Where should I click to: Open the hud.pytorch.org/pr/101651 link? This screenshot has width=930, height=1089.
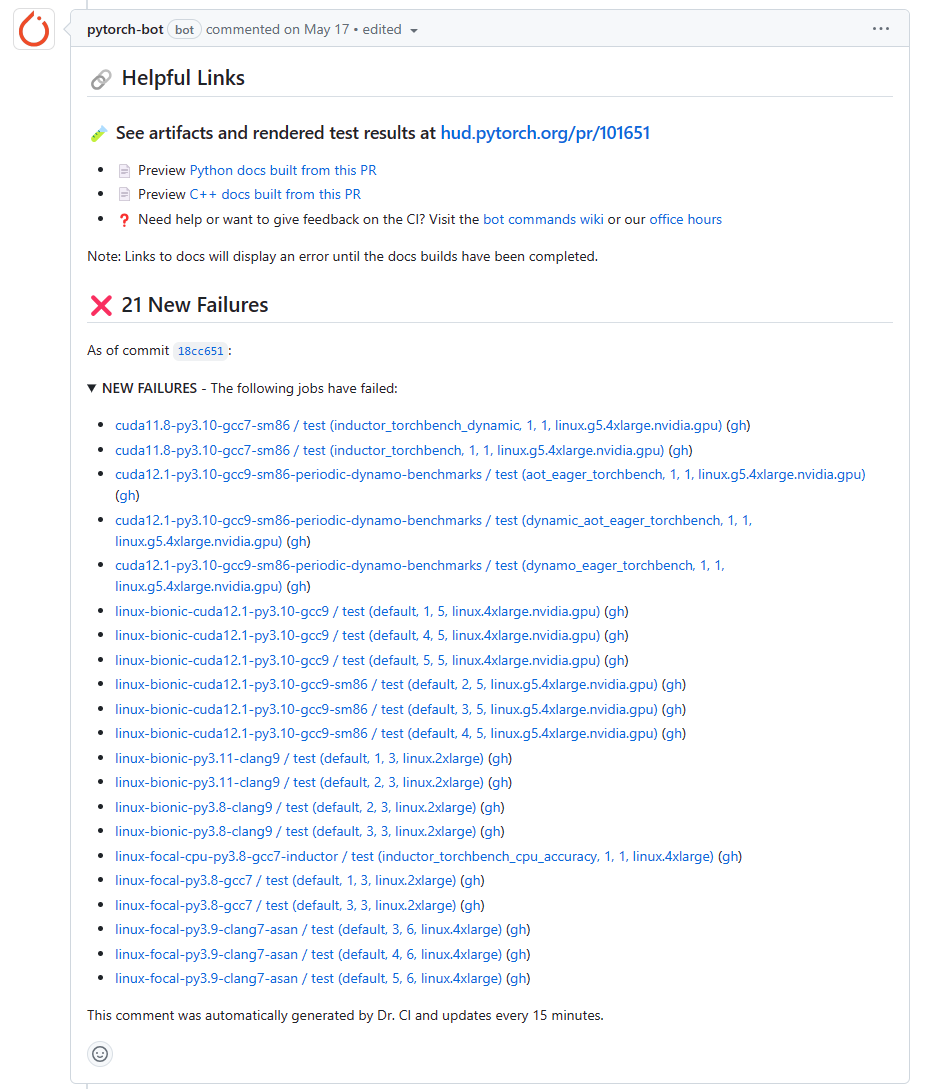pos(545,133)
